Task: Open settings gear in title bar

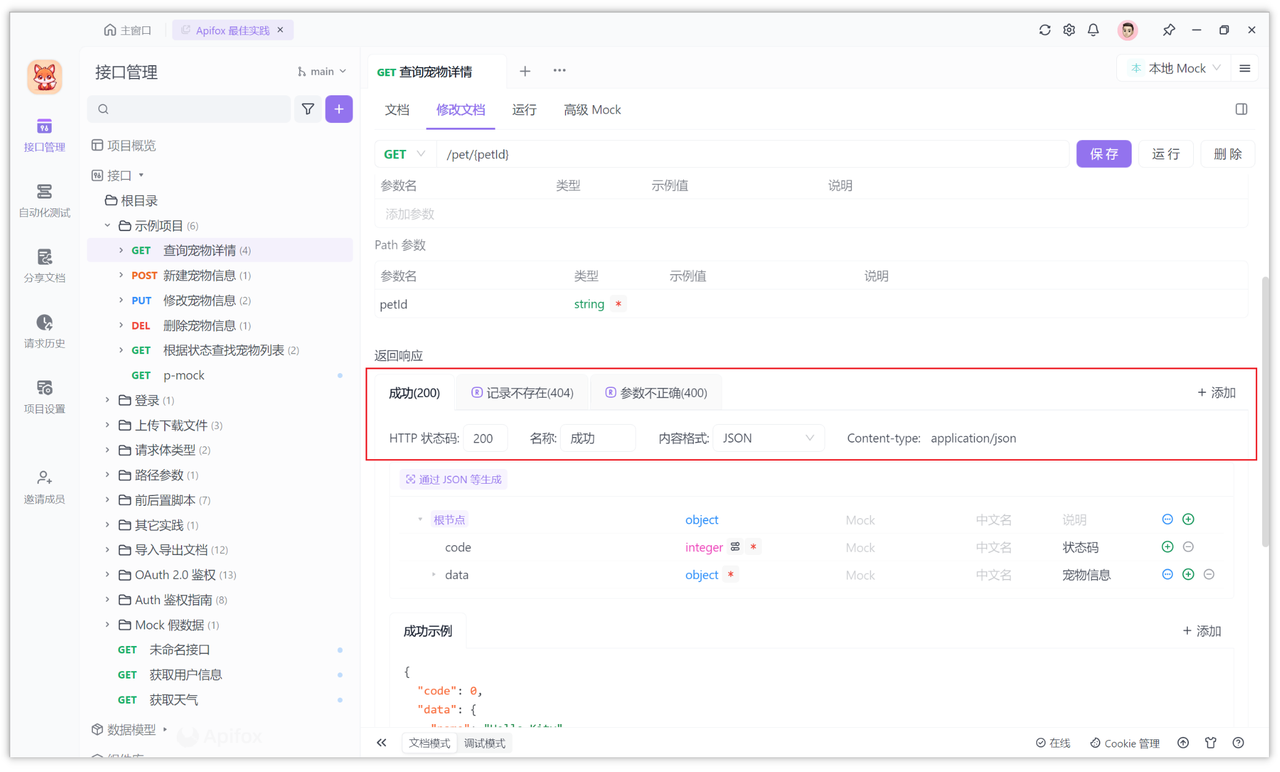Action: click(x=1069, y=30)
